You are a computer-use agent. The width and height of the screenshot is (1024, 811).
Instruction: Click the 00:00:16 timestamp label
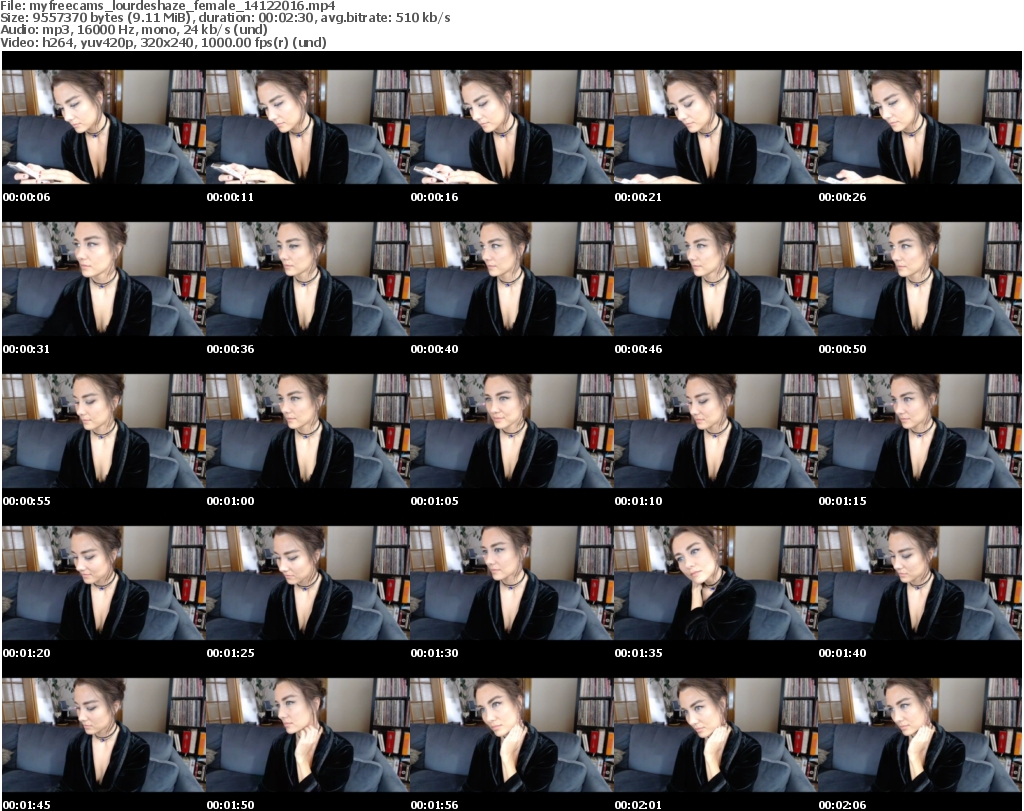tap(434, 197)
